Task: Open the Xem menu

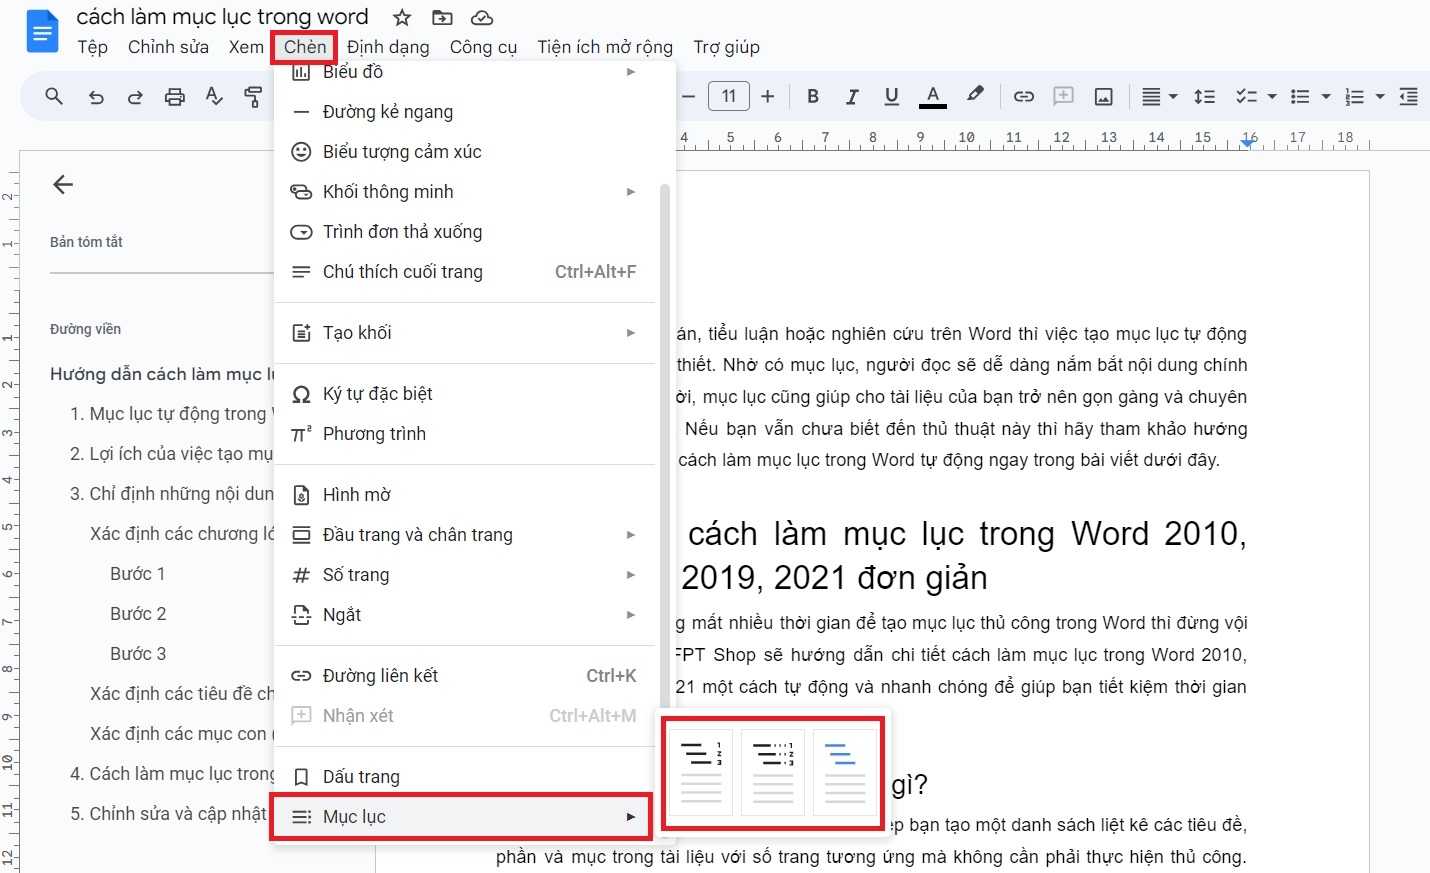Action: 246,47
